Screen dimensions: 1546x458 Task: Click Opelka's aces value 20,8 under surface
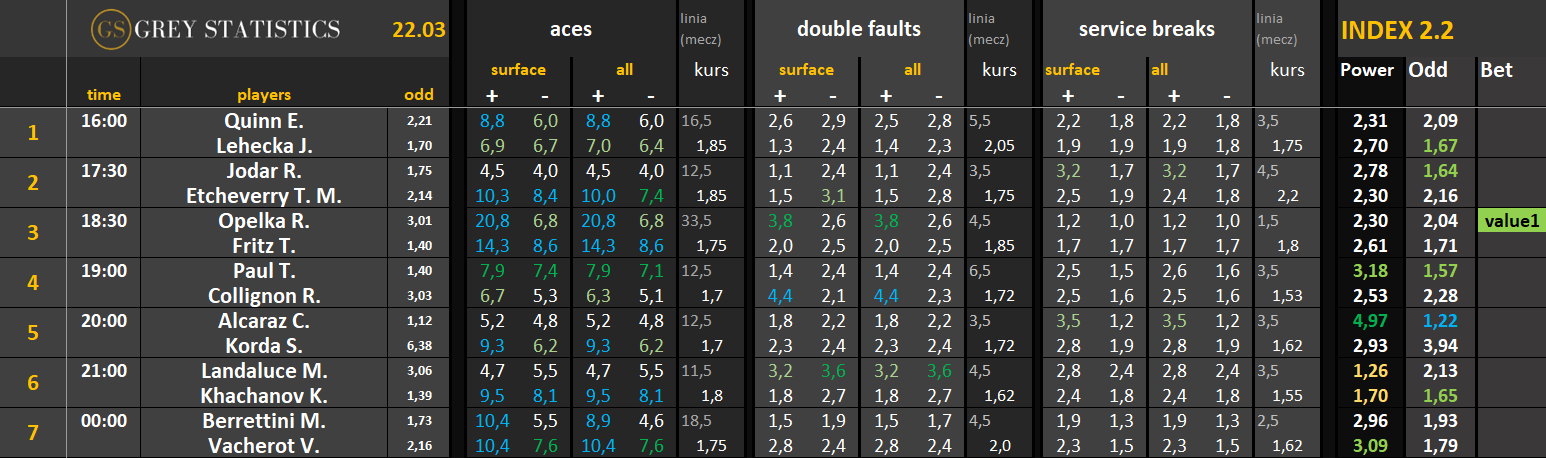(x=492, y=221)
